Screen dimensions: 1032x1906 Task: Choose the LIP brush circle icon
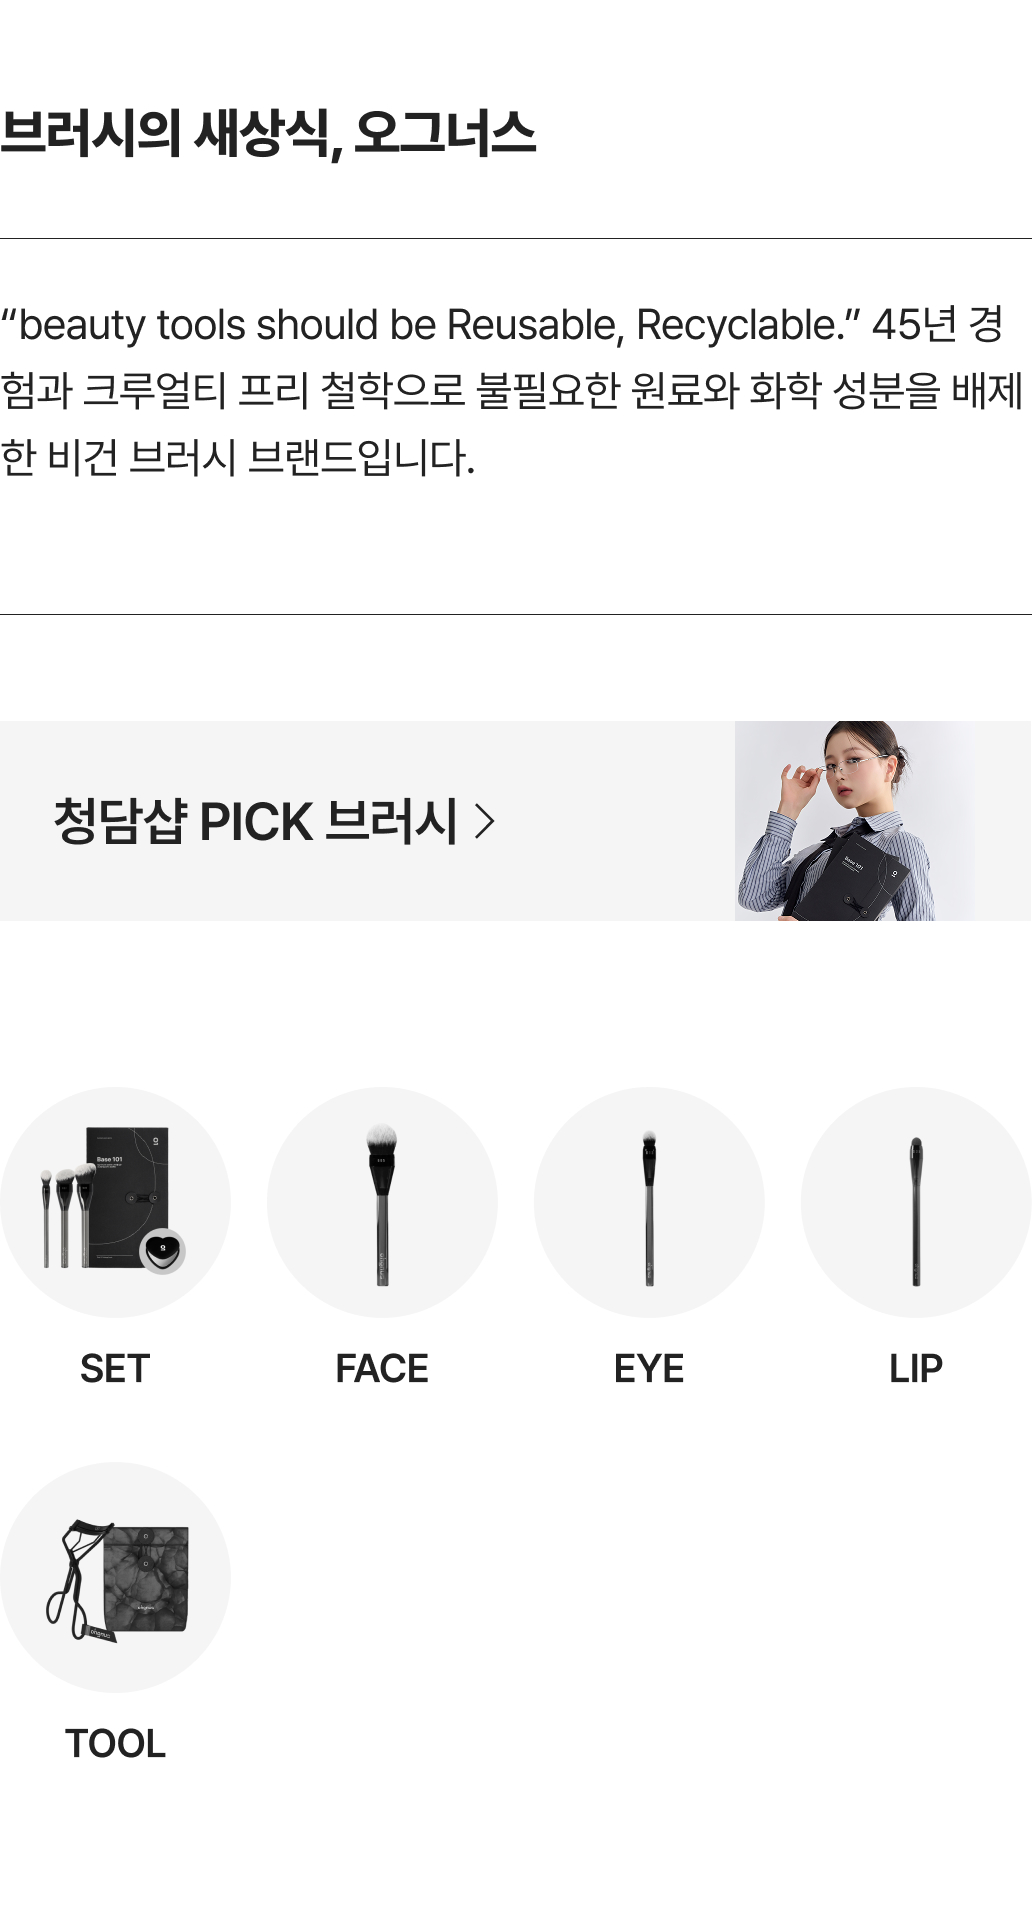coord(916,1201)
